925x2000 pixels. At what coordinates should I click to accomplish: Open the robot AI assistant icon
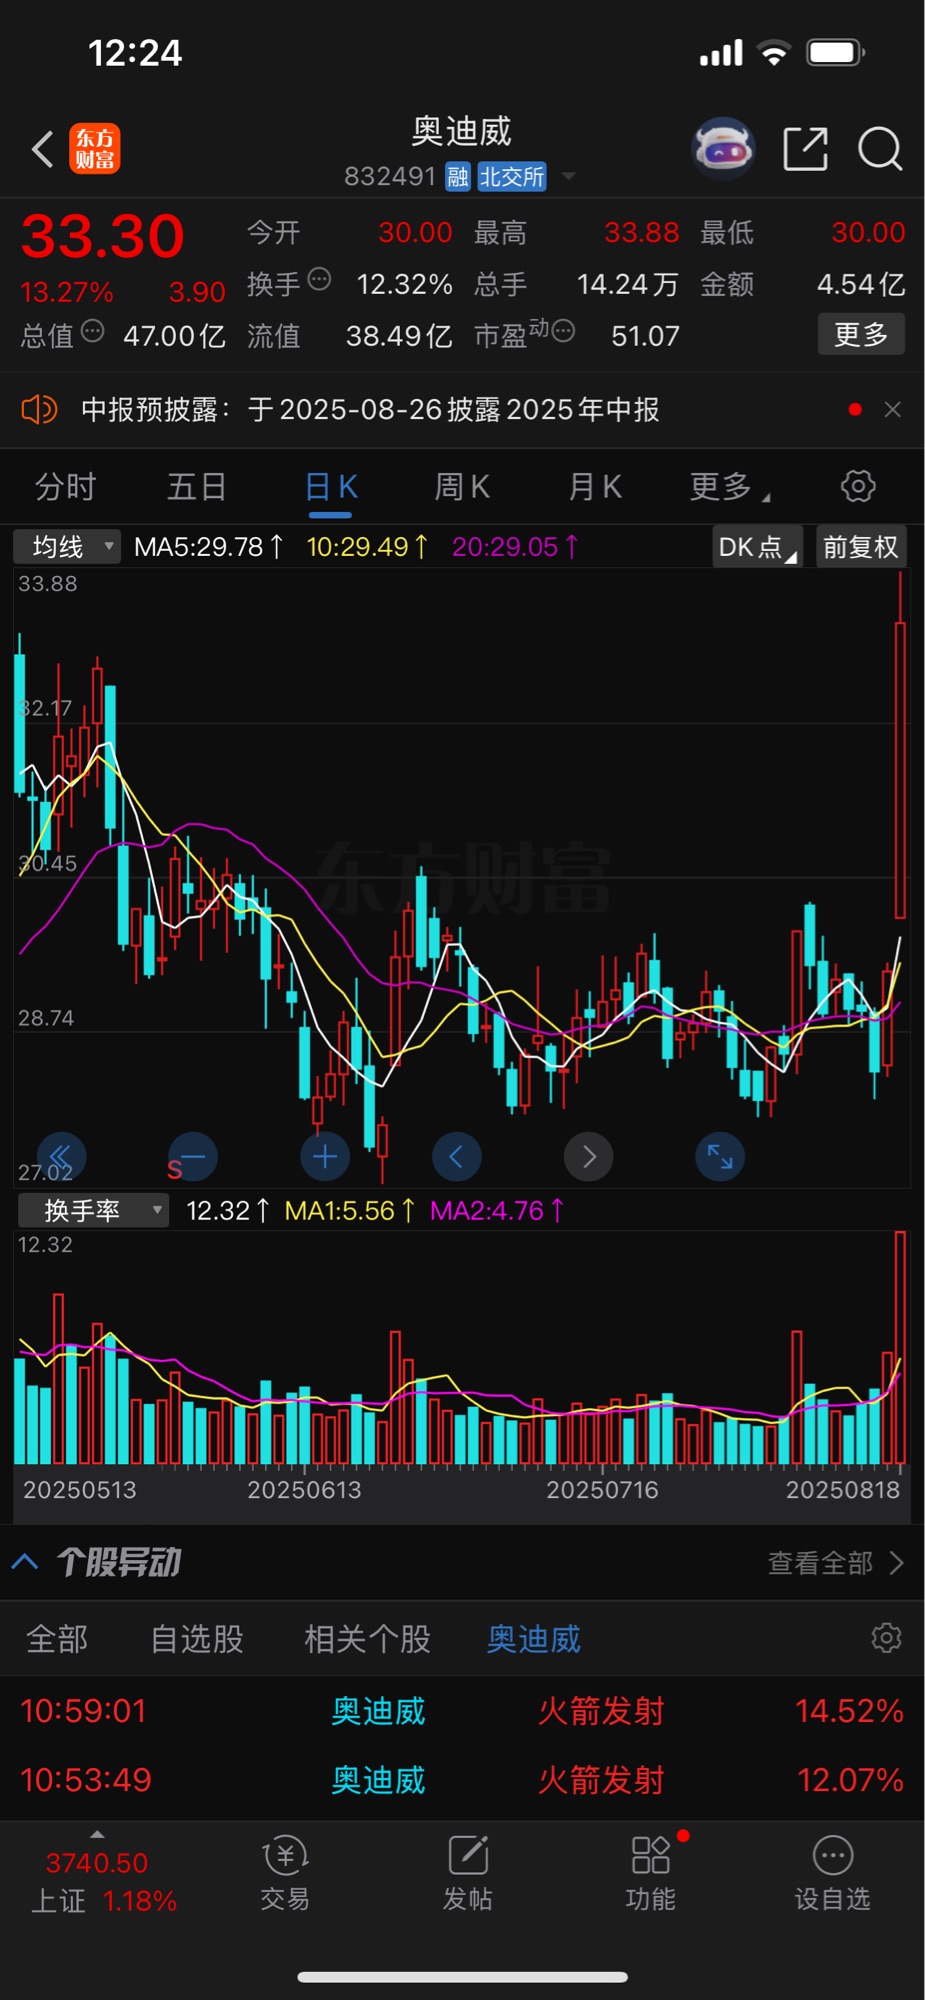(723, 149)
